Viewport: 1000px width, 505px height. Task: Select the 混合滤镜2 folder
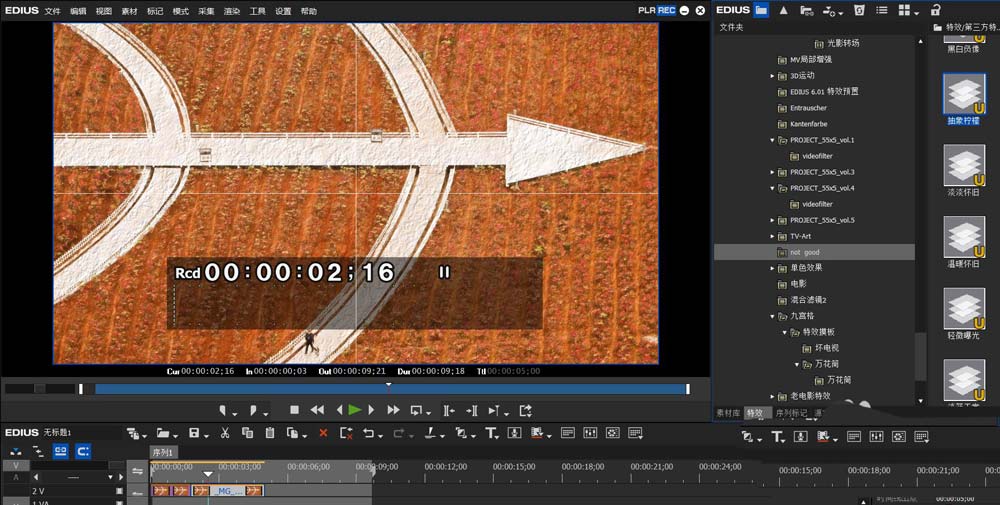[808, 300]
